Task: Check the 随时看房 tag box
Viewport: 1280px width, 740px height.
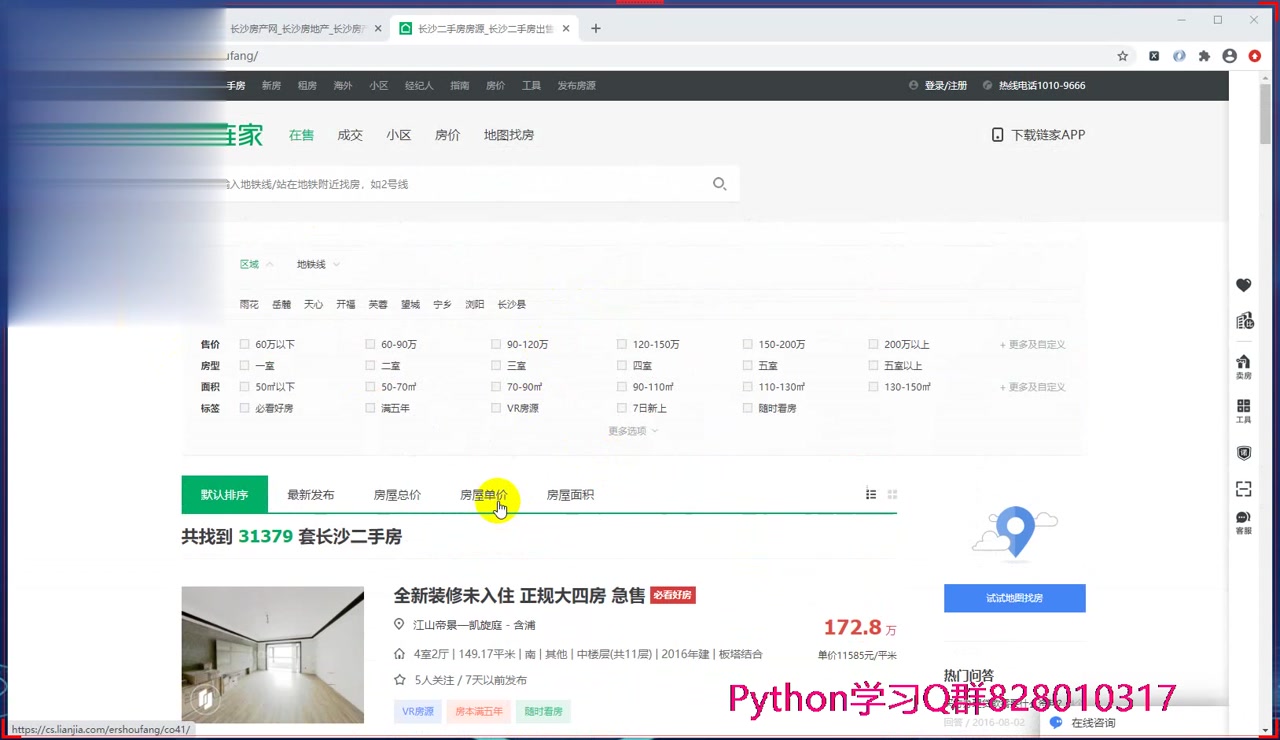Action: click(x=747, y=408)
